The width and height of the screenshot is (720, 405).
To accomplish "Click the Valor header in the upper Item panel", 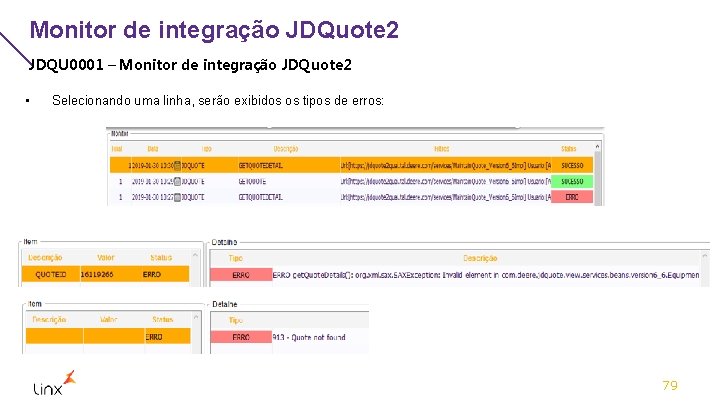I will 106,258.
